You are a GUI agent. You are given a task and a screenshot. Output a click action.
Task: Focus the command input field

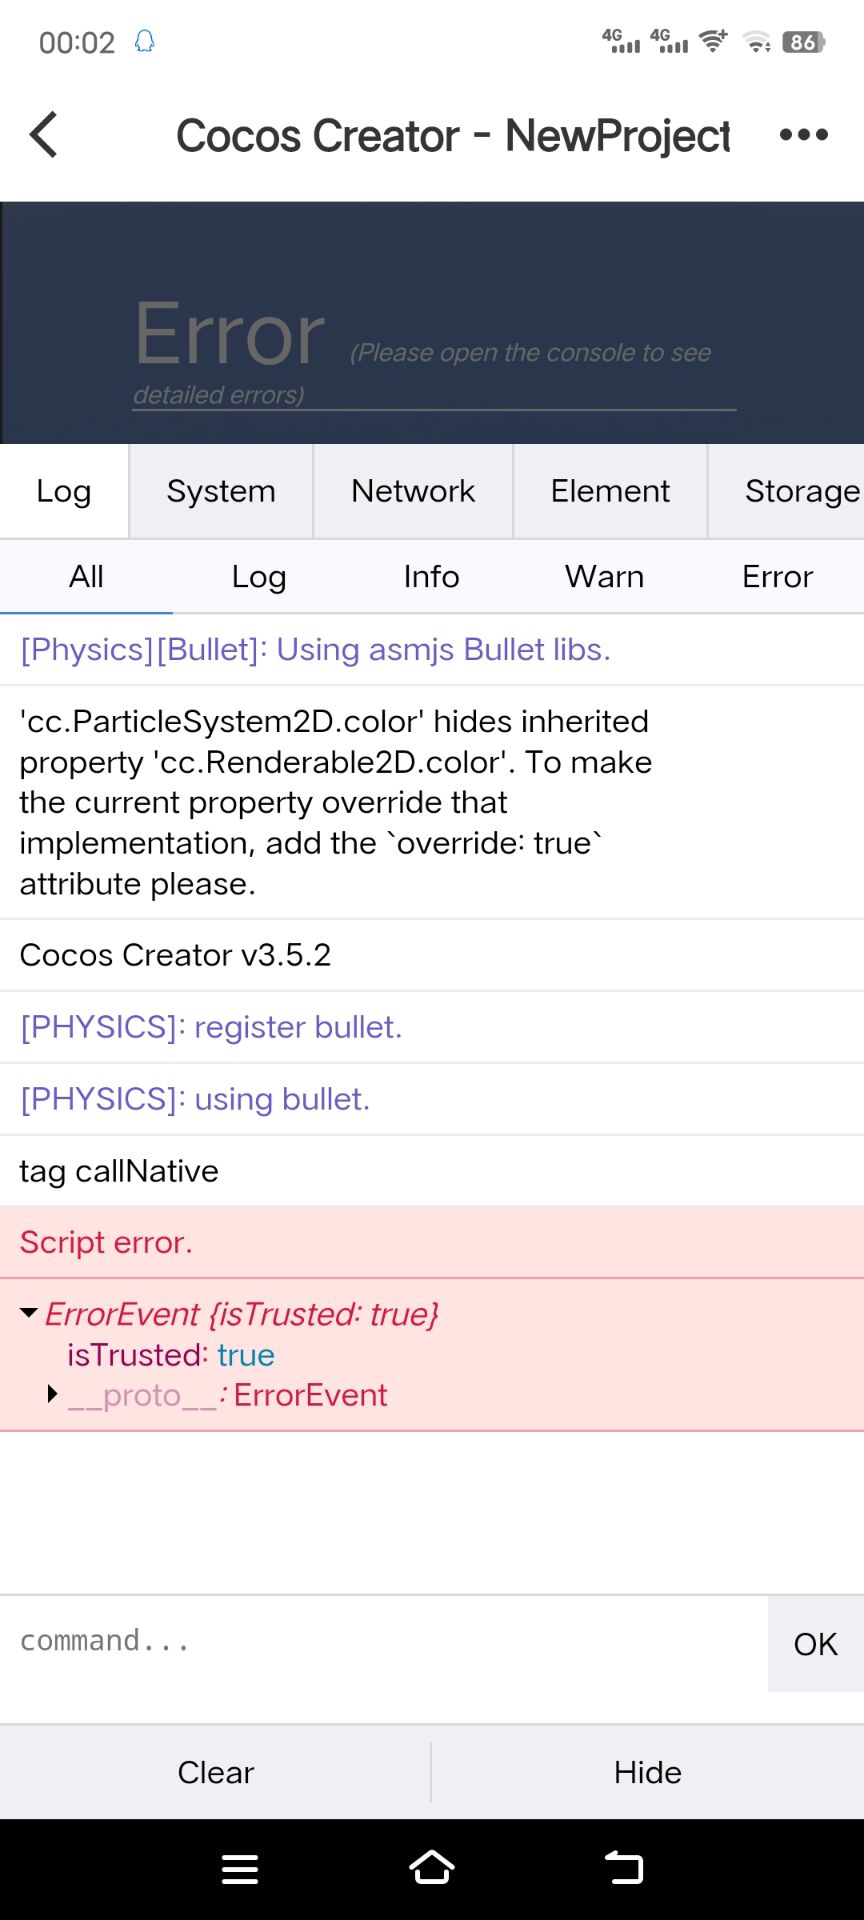[x=380, y=1641]
